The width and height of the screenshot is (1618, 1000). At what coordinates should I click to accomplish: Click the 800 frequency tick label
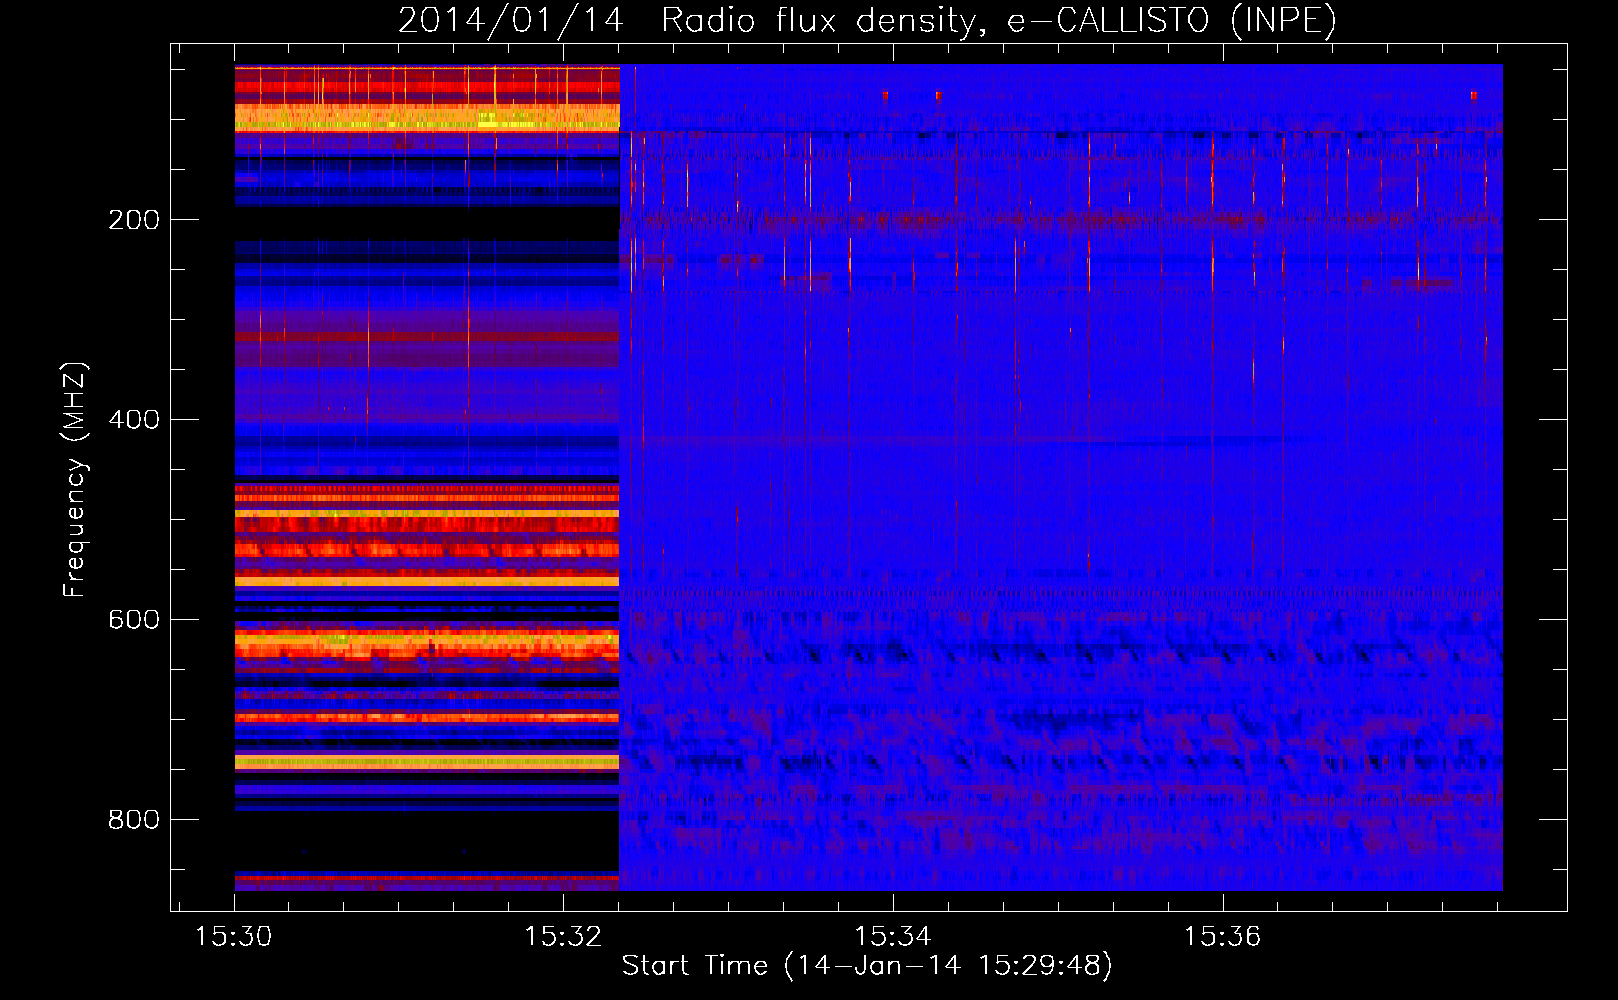(134, 819)
